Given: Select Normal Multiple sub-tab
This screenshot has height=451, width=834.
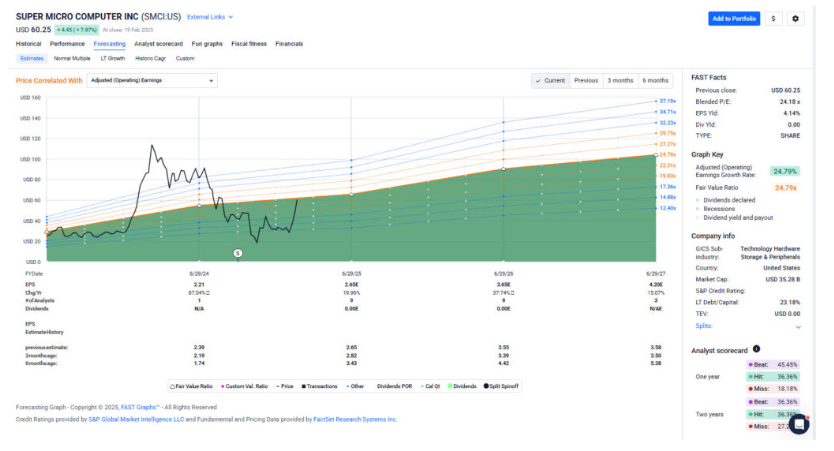Looking at the screenshot, I should [72, 59].
